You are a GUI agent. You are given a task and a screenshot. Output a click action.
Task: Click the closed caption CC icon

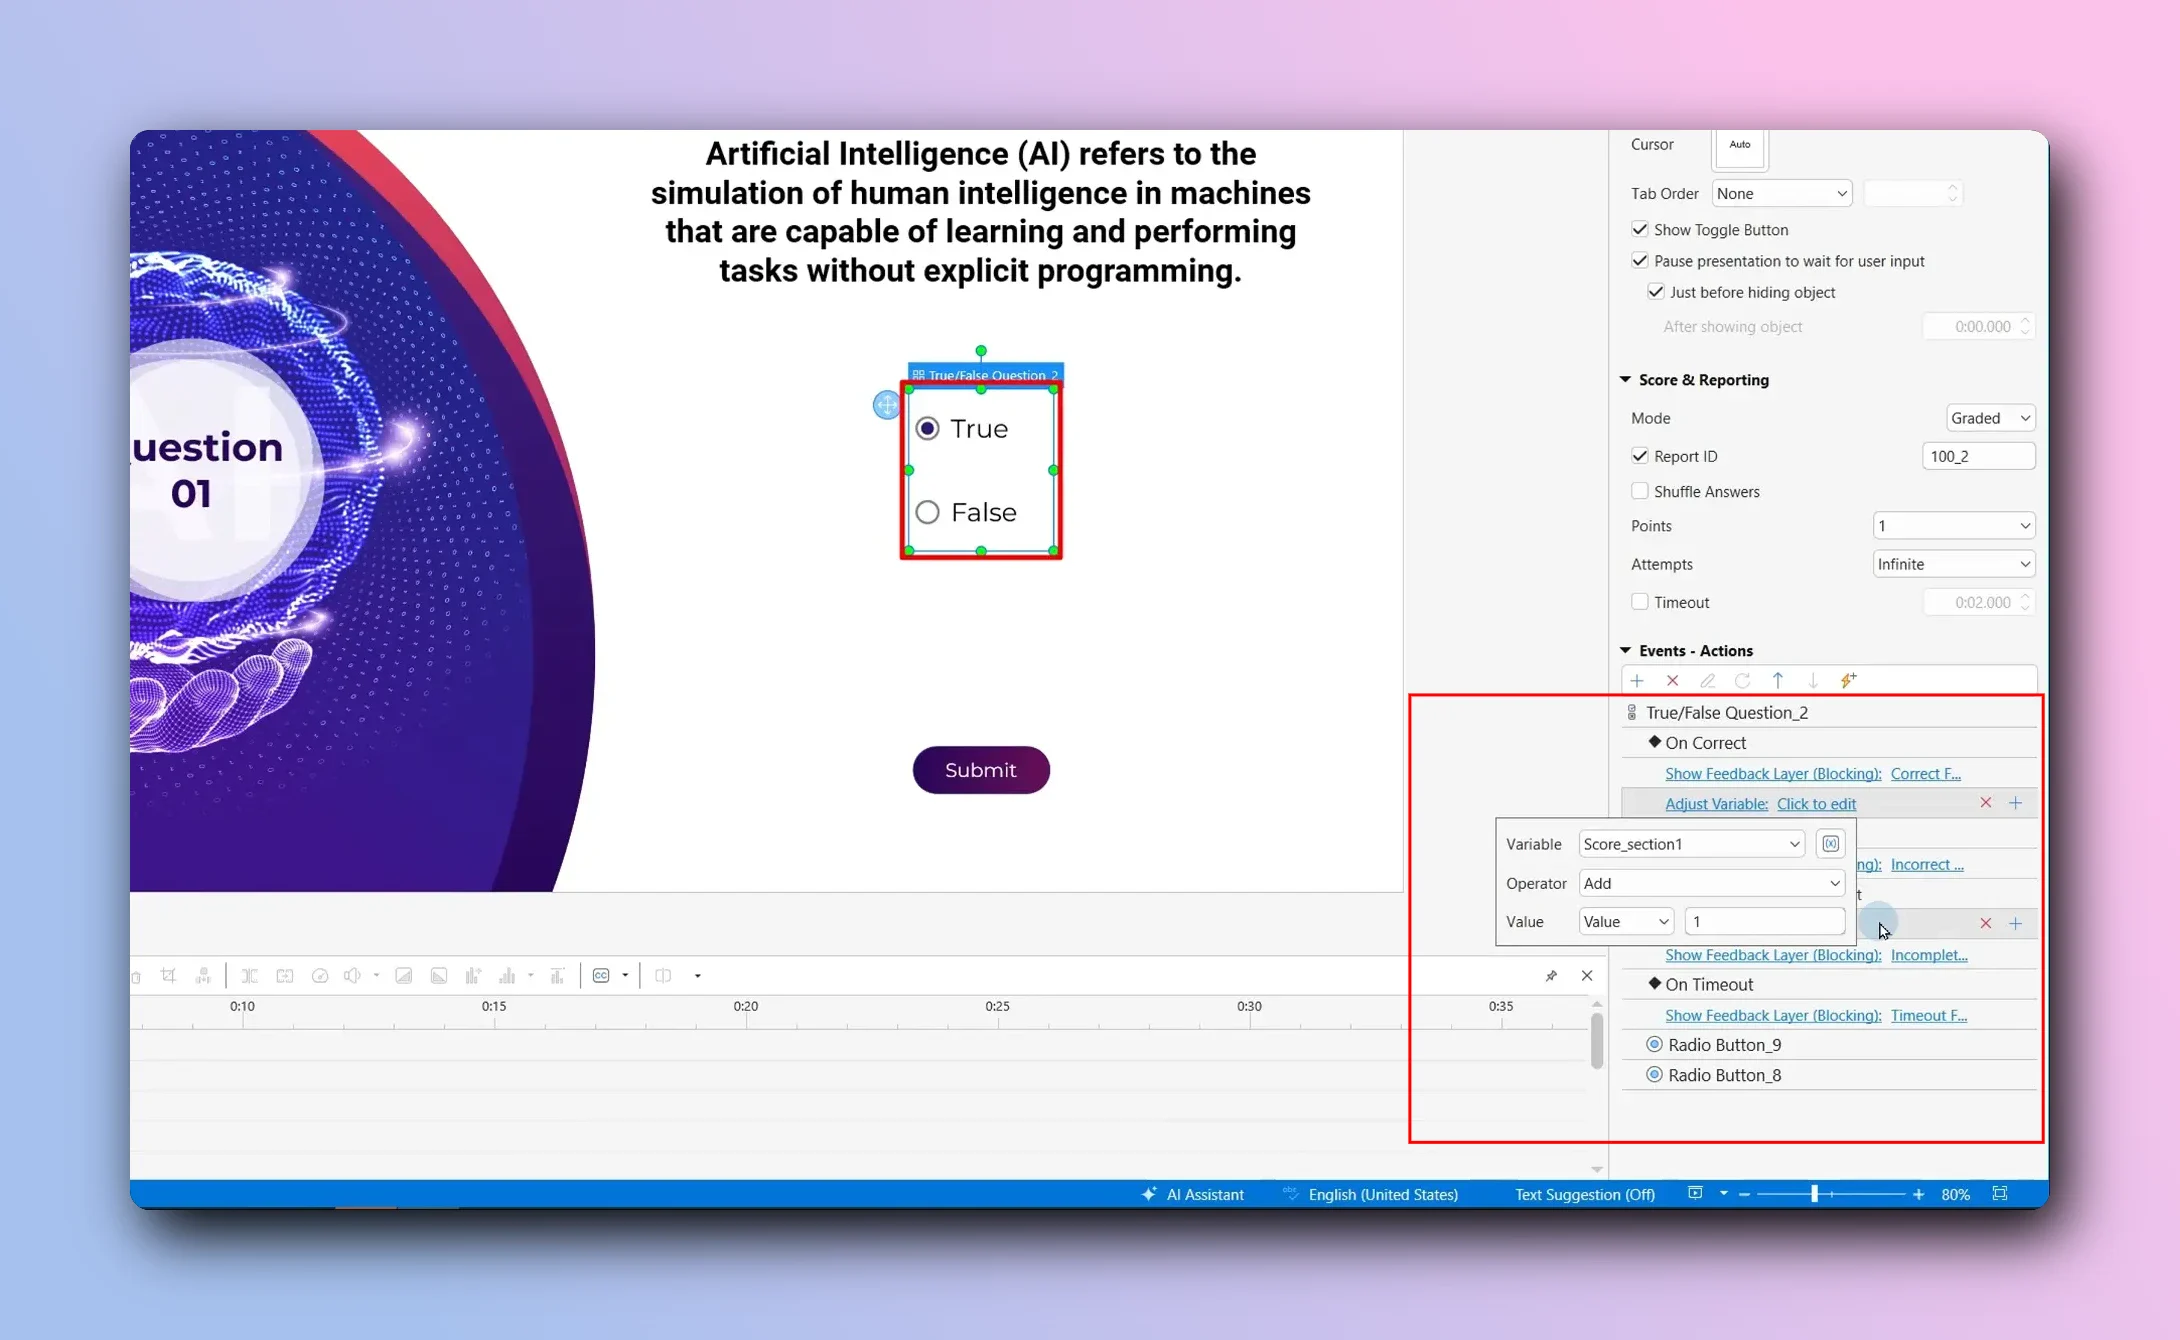(601, 976)
